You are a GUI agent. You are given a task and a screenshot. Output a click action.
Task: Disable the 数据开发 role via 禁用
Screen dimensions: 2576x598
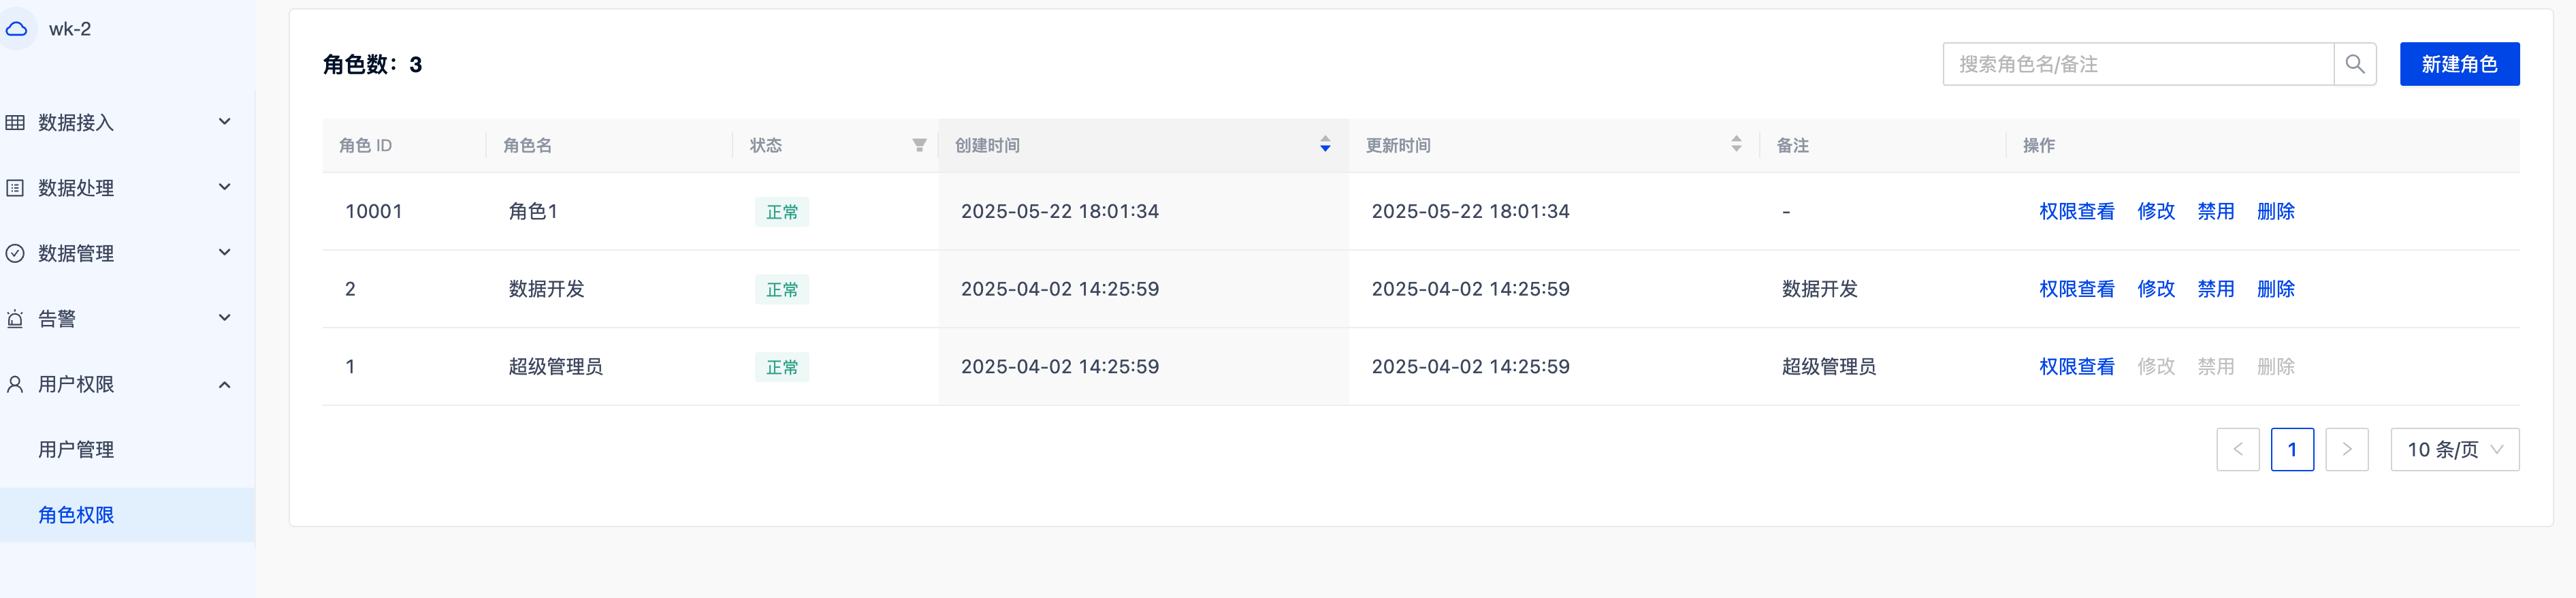point(2215,289)
